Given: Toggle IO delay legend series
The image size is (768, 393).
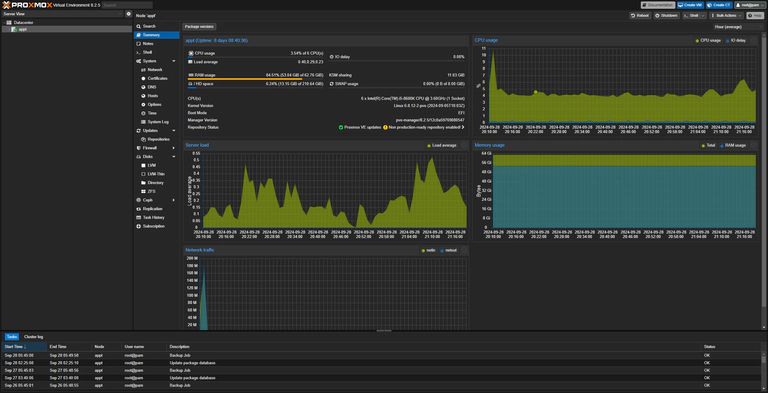Looking at the screenshot, I should coord(736,41).
